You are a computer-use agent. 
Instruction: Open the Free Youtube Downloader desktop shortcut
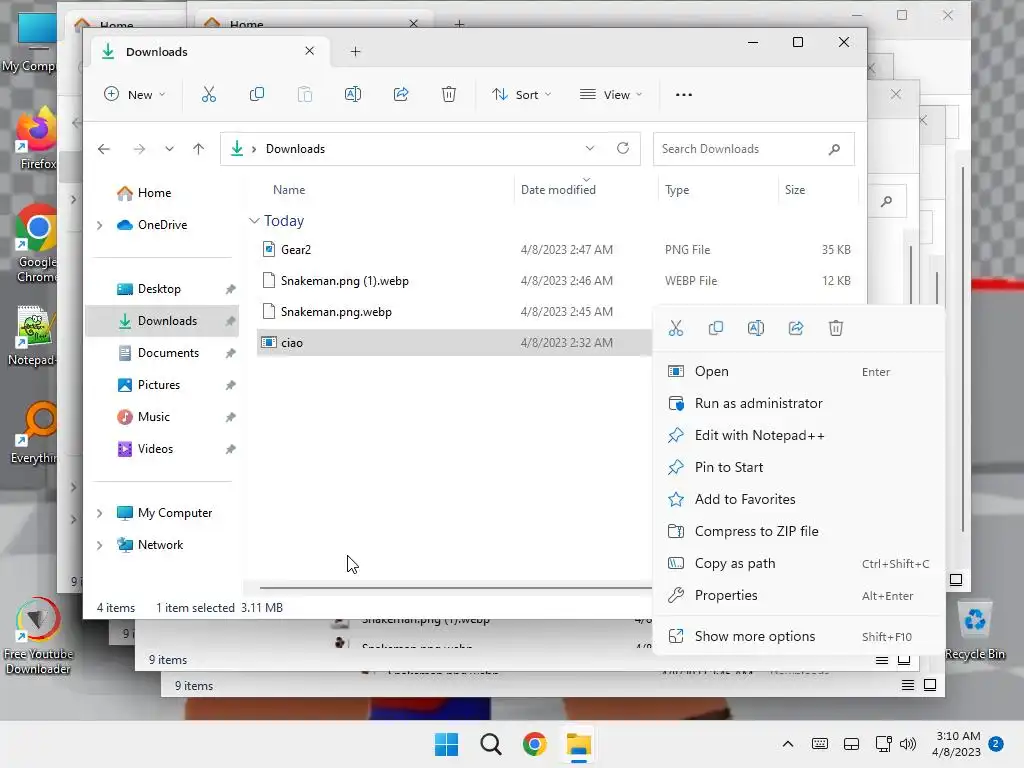[38, 635]
